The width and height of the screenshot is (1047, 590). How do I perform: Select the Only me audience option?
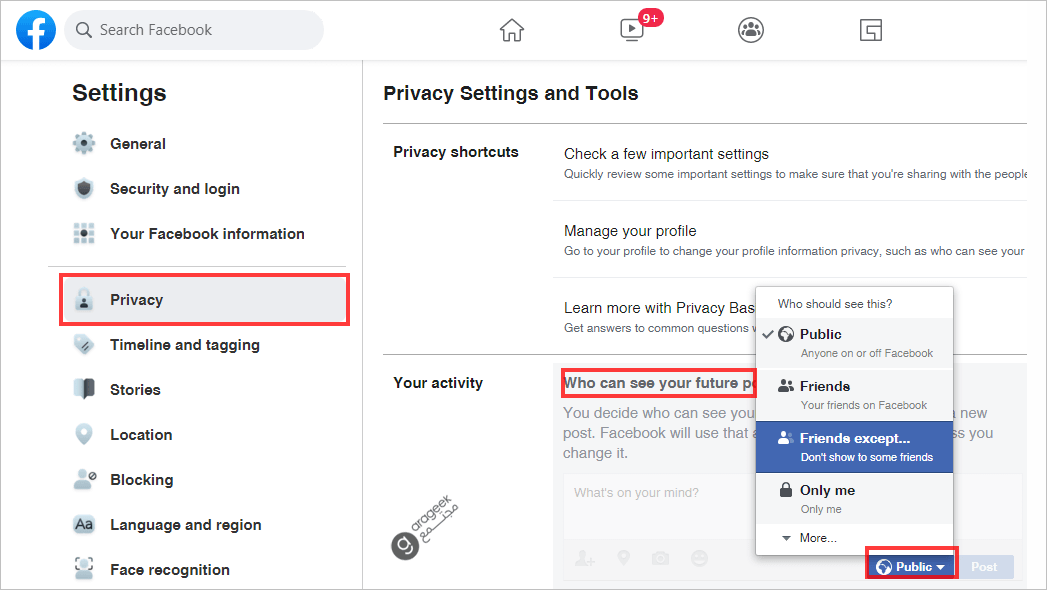854,498
